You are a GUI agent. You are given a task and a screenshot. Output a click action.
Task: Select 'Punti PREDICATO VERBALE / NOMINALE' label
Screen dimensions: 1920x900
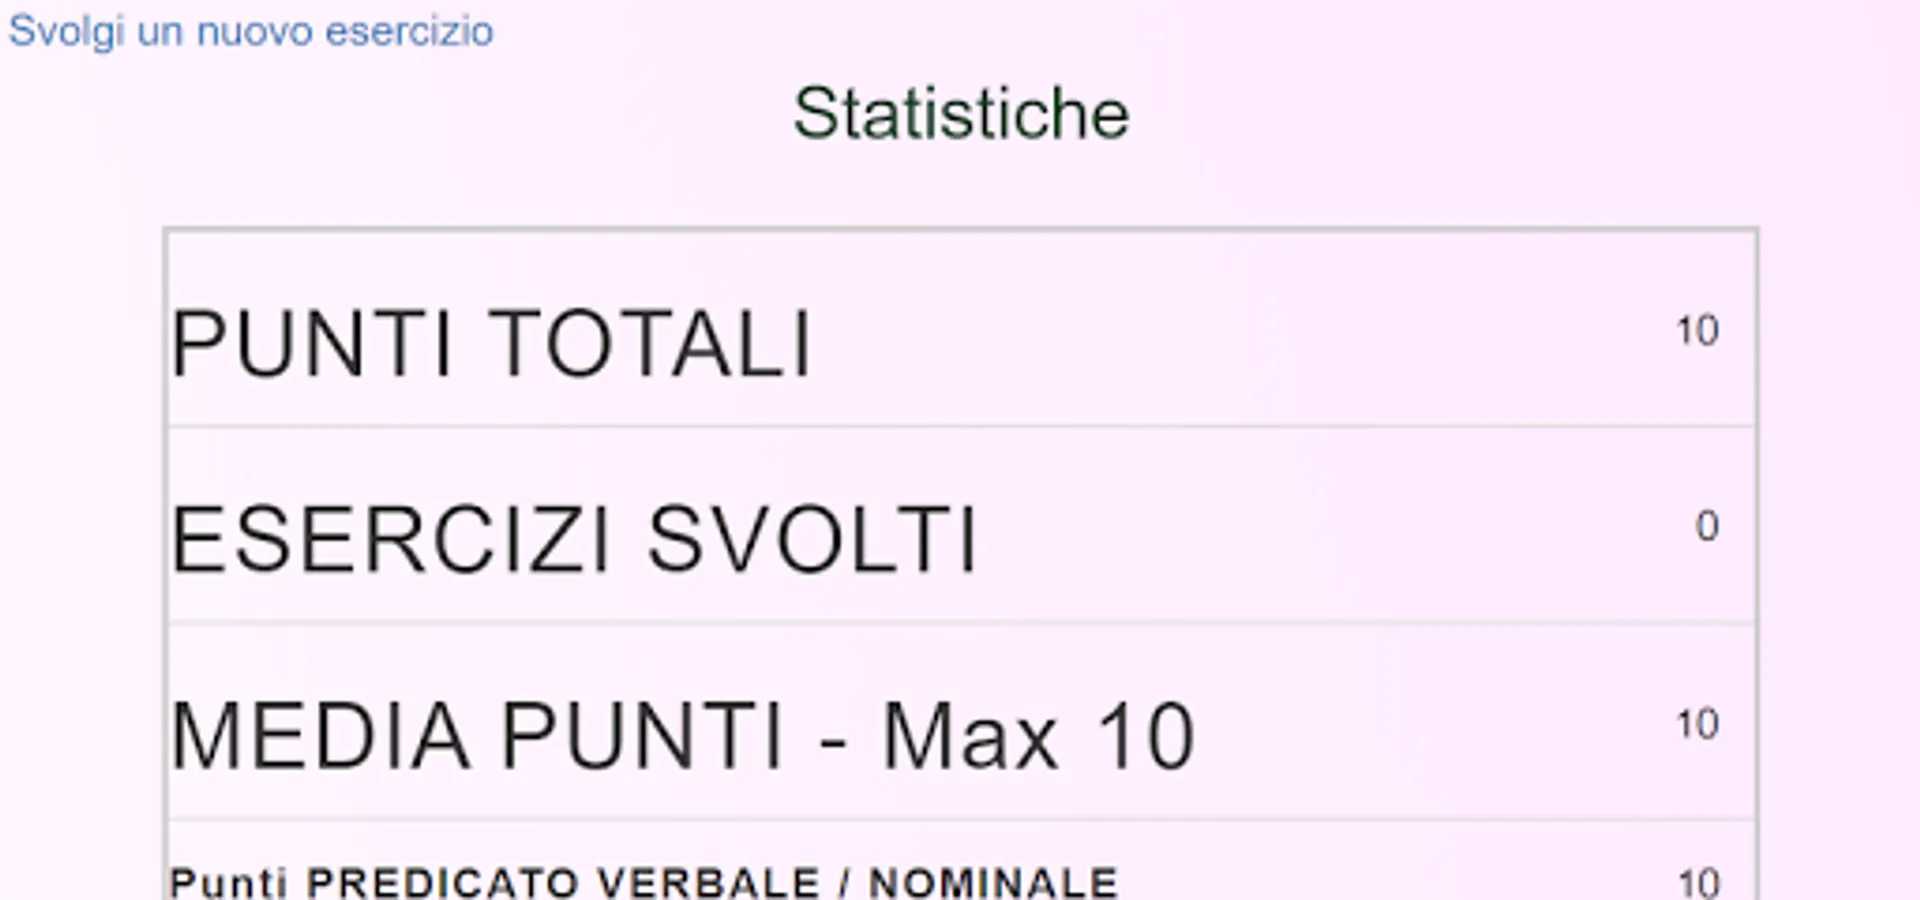[643, 882]
